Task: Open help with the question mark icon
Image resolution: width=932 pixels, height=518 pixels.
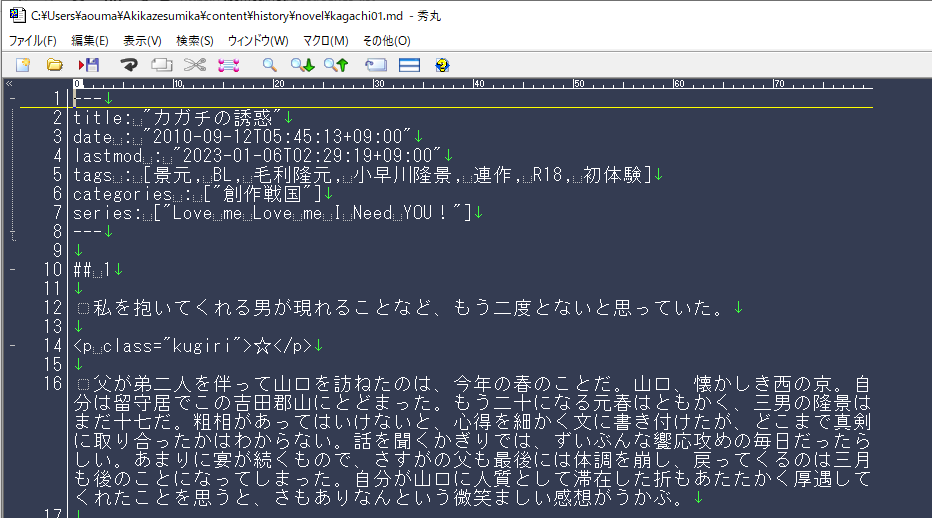Action: click(442, 65)
